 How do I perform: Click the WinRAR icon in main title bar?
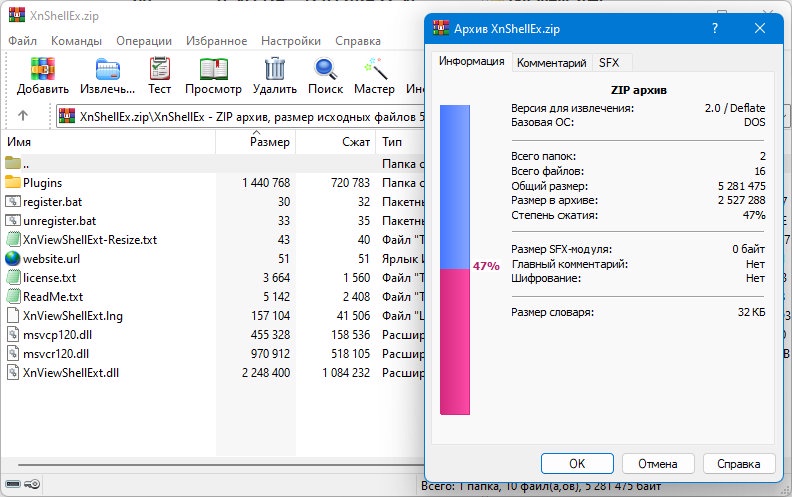[17, 15]
